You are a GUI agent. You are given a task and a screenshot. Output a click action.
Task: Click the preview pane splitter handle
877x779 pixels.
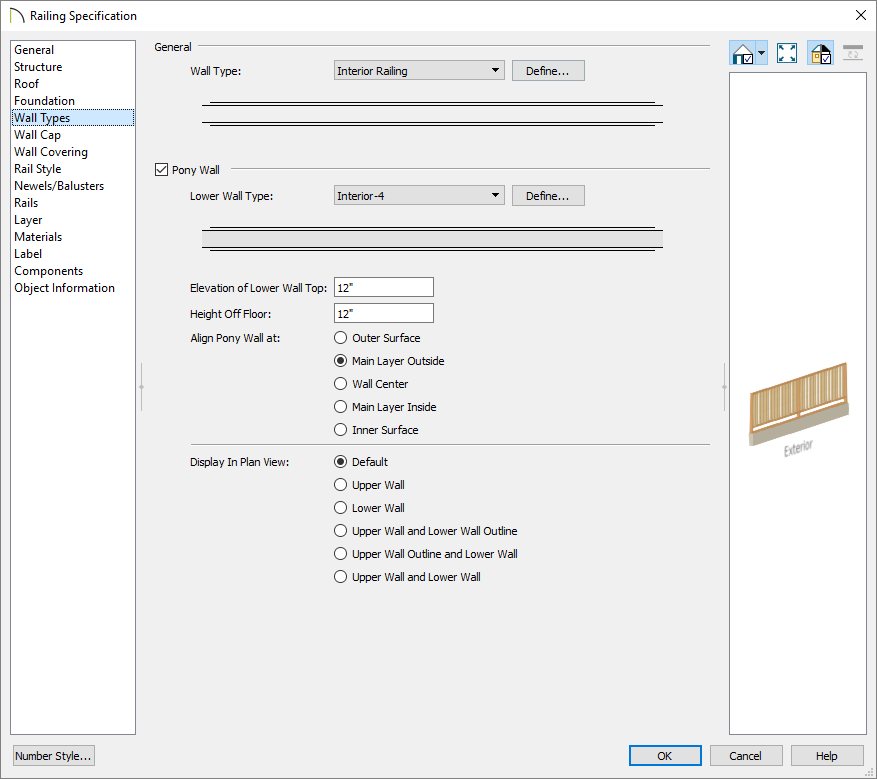[724, 387]
